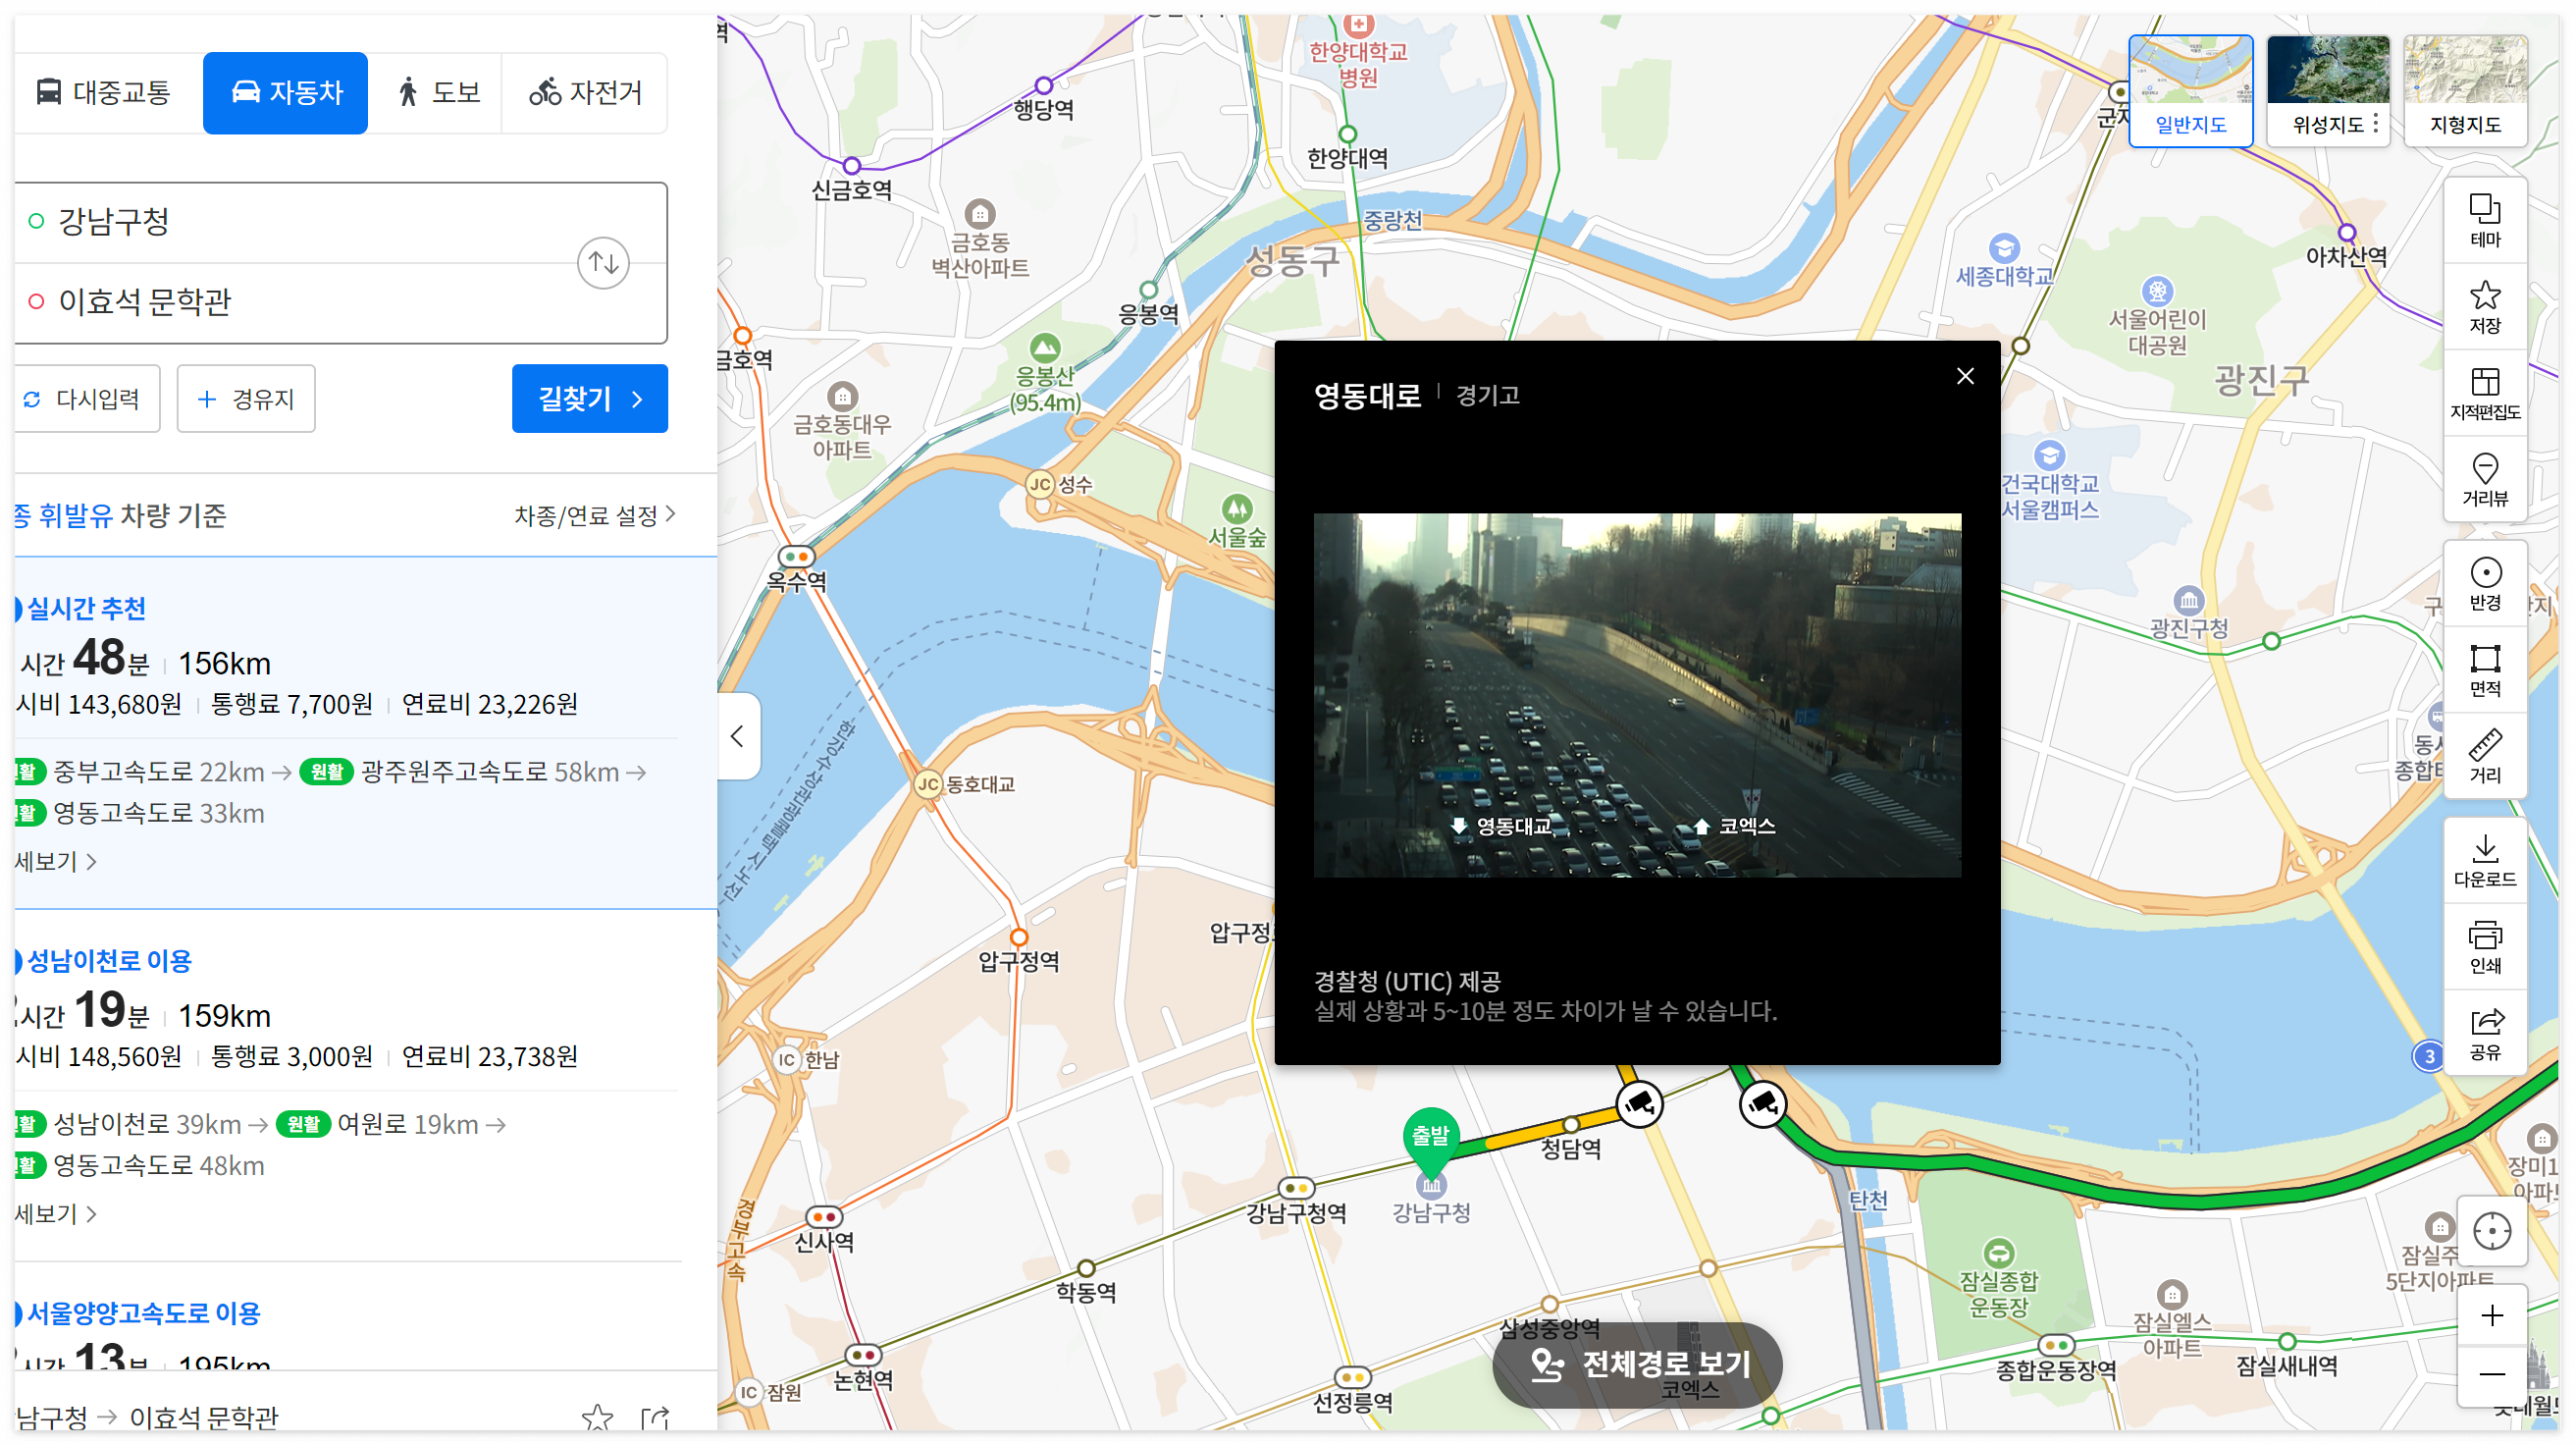
Task: Click the 길찾기 route search button
Action: coord(589,398)
